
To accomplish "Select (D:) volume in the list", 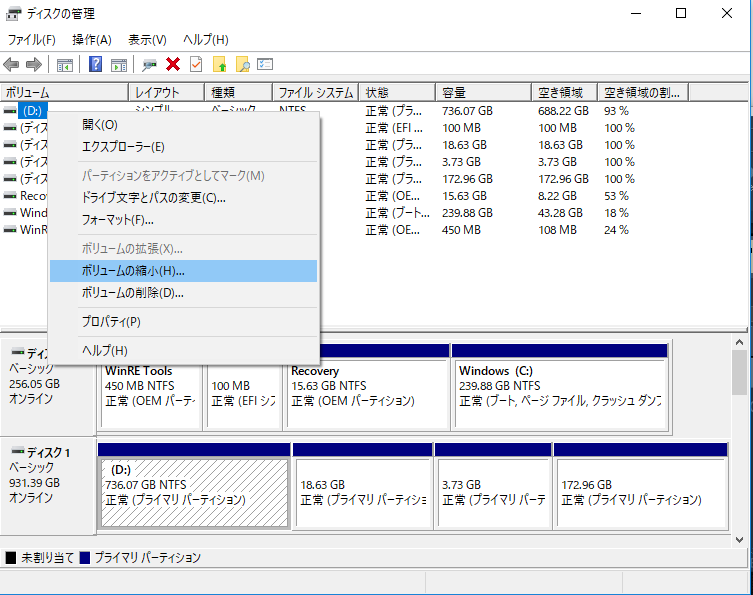I will (x=33, y=111).
